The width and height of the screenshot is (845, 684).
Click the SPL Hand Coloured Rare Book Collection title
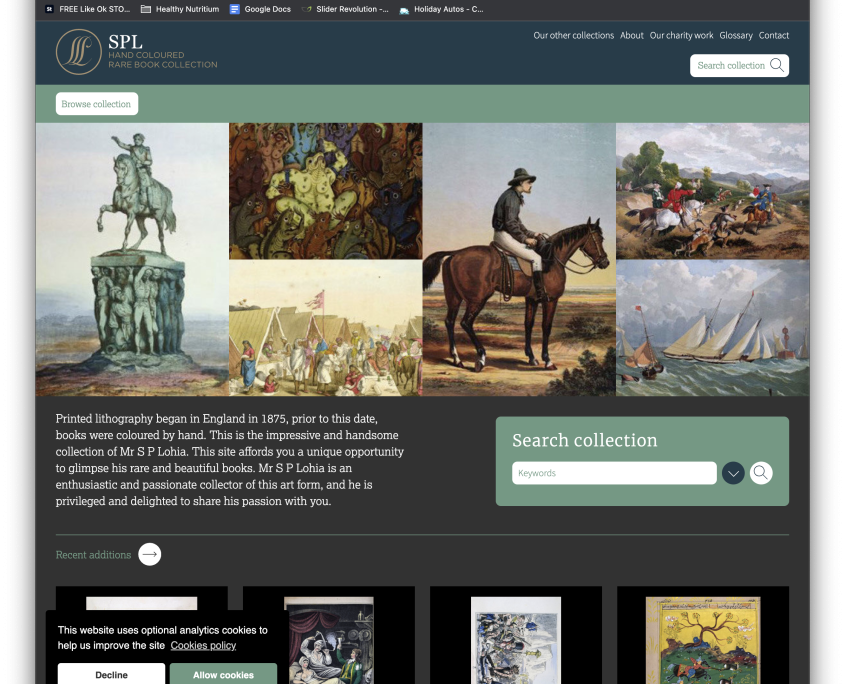tap(162, 52)
